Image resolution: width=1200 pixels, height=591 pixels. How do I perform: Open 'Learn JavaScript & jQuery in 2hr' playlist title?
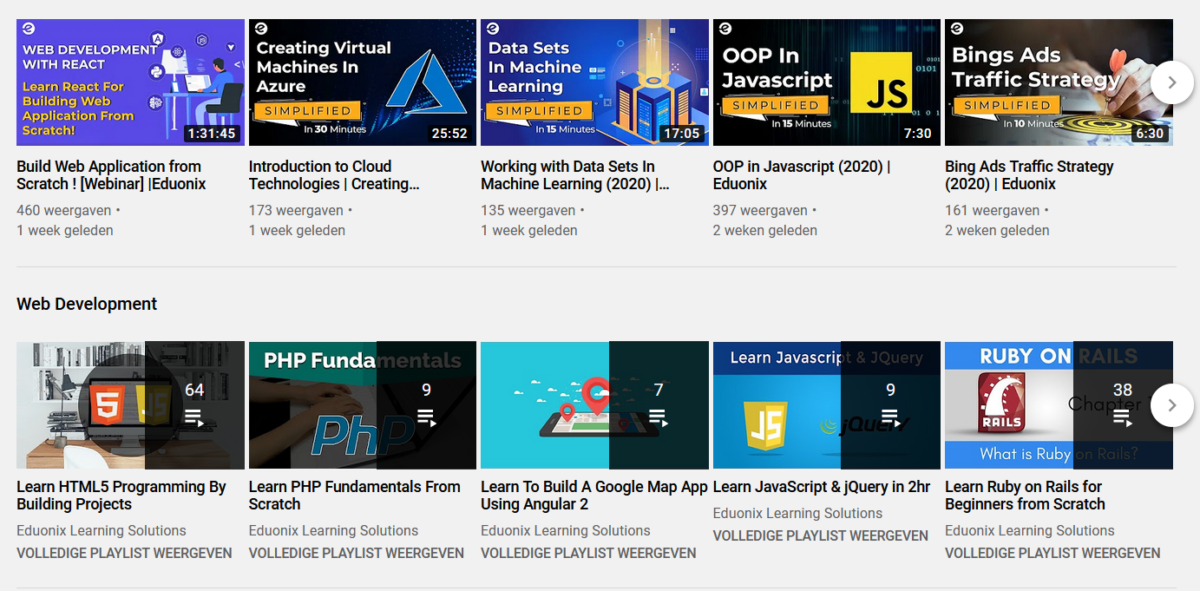click(x=822, y=487)
